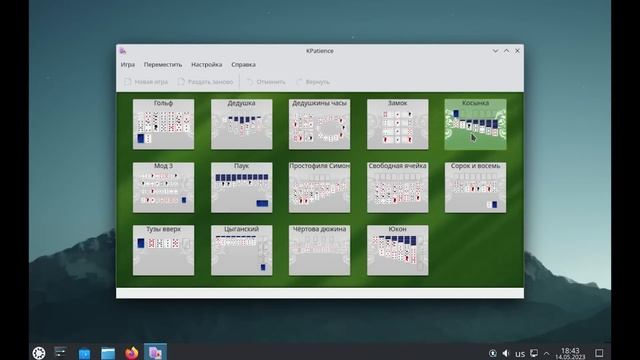The width and height of the screenshot is (640, 360).
Task: Select the Тузы вверх game
Action: click(163, 250)
